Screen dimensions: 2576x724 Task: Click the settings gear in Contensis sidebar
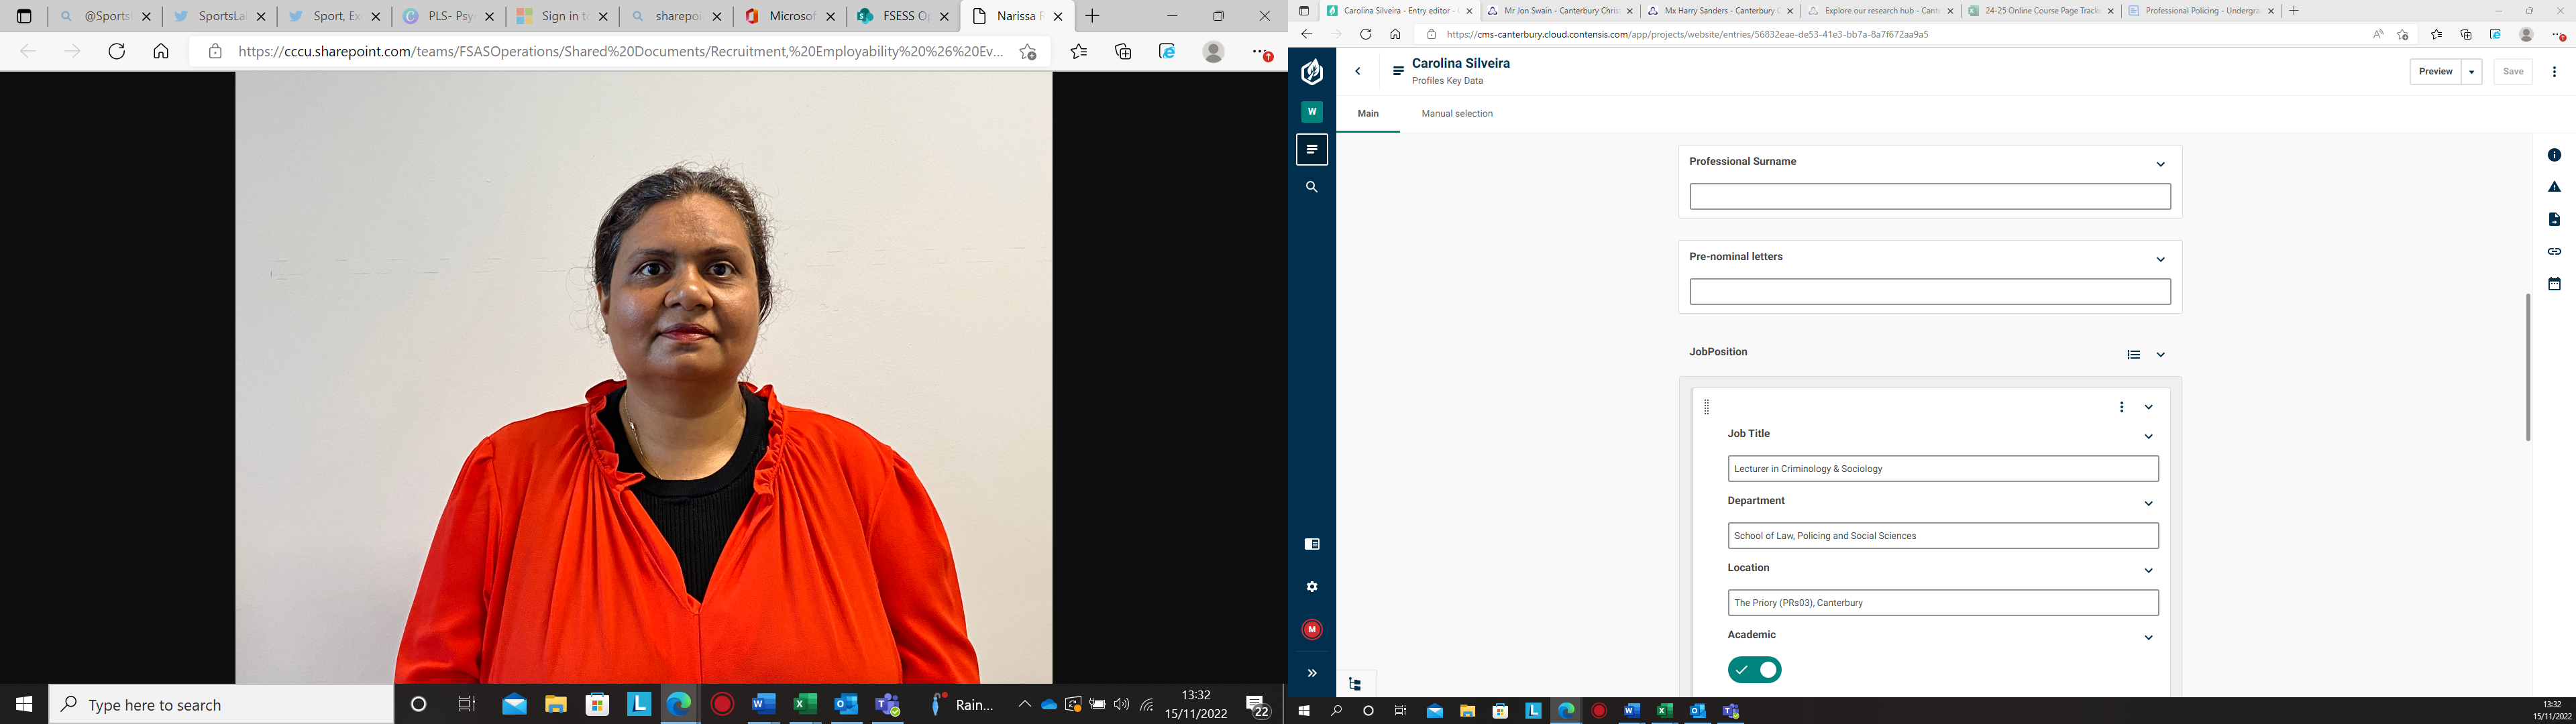(1311, 587)
